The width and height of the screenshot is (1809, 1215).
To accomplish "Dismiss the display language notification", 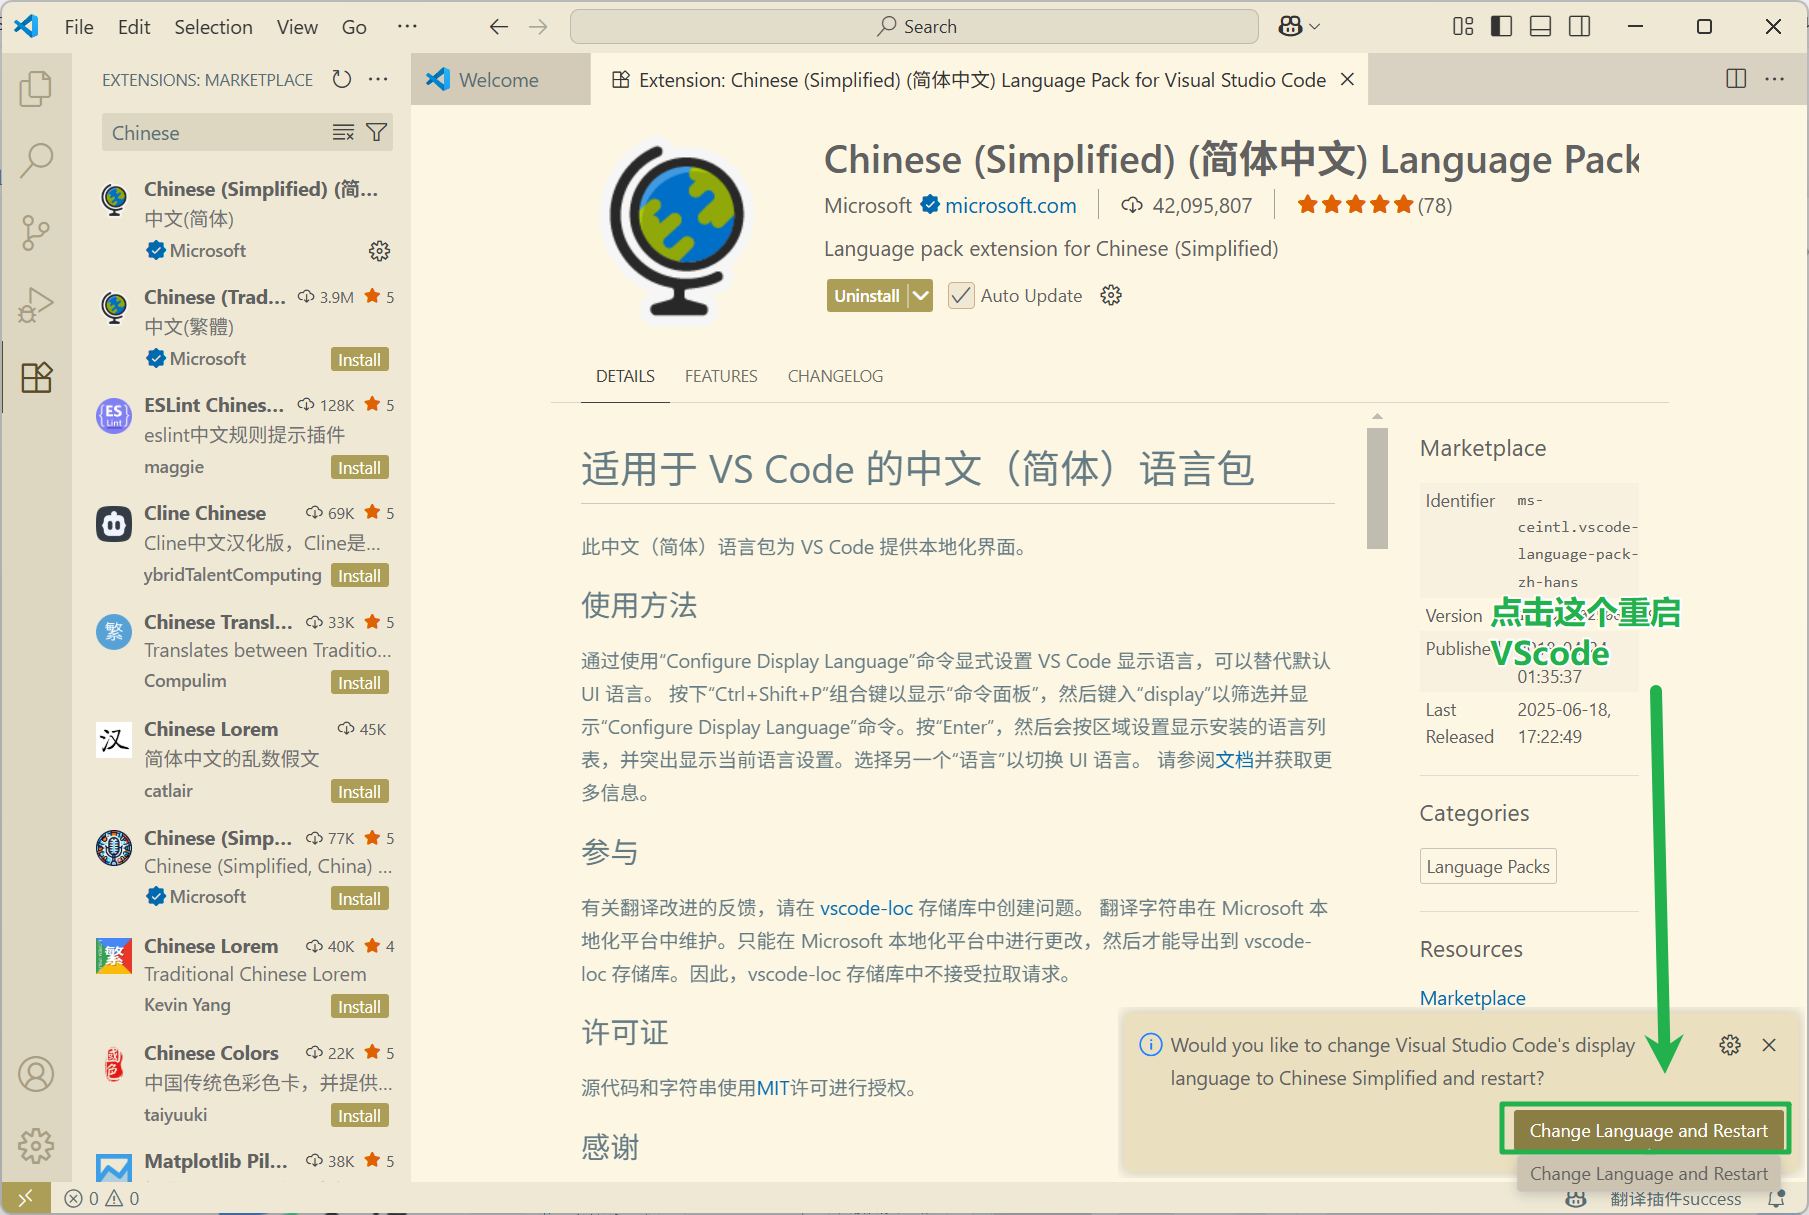I will (1769, 1045).
